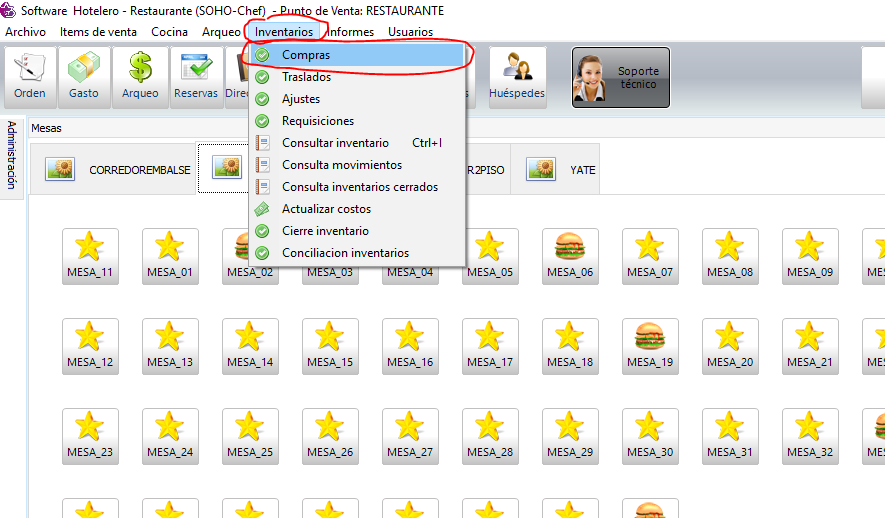
Task: Switch to CORREDOREMBALSE area tab
Action: pyautogui.click(x=119, y=169)
